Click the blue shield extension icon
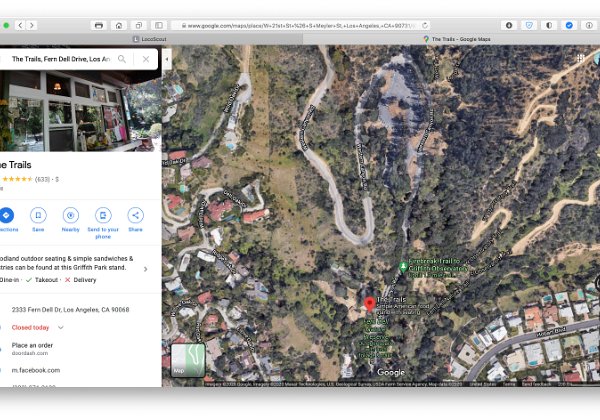 529,26
